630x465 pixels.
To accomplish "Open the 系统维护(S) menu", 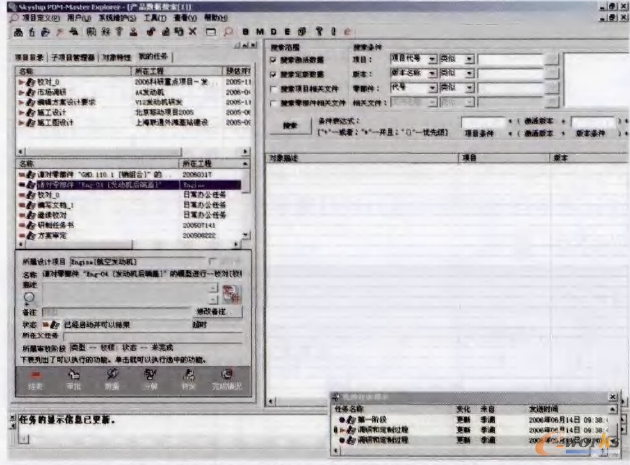I will click(118, 18).
